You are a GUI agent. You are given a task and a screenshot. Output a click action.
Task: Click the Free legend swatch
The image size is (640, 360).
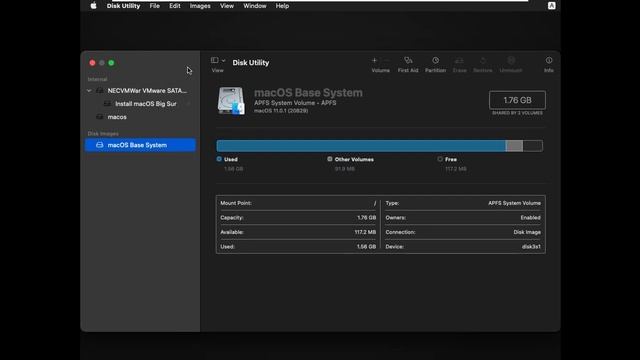(x=440, y=159)
